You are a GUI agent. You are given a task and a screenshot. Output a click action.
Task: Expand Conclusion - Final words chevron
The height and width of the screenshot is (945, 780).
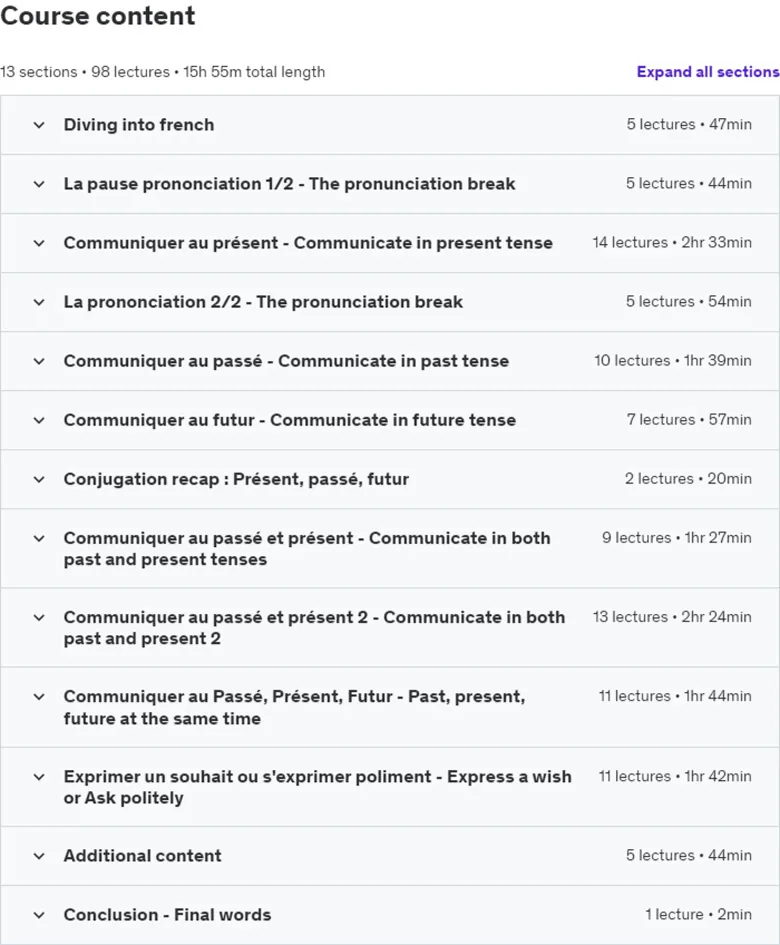[x=39, y=915]
